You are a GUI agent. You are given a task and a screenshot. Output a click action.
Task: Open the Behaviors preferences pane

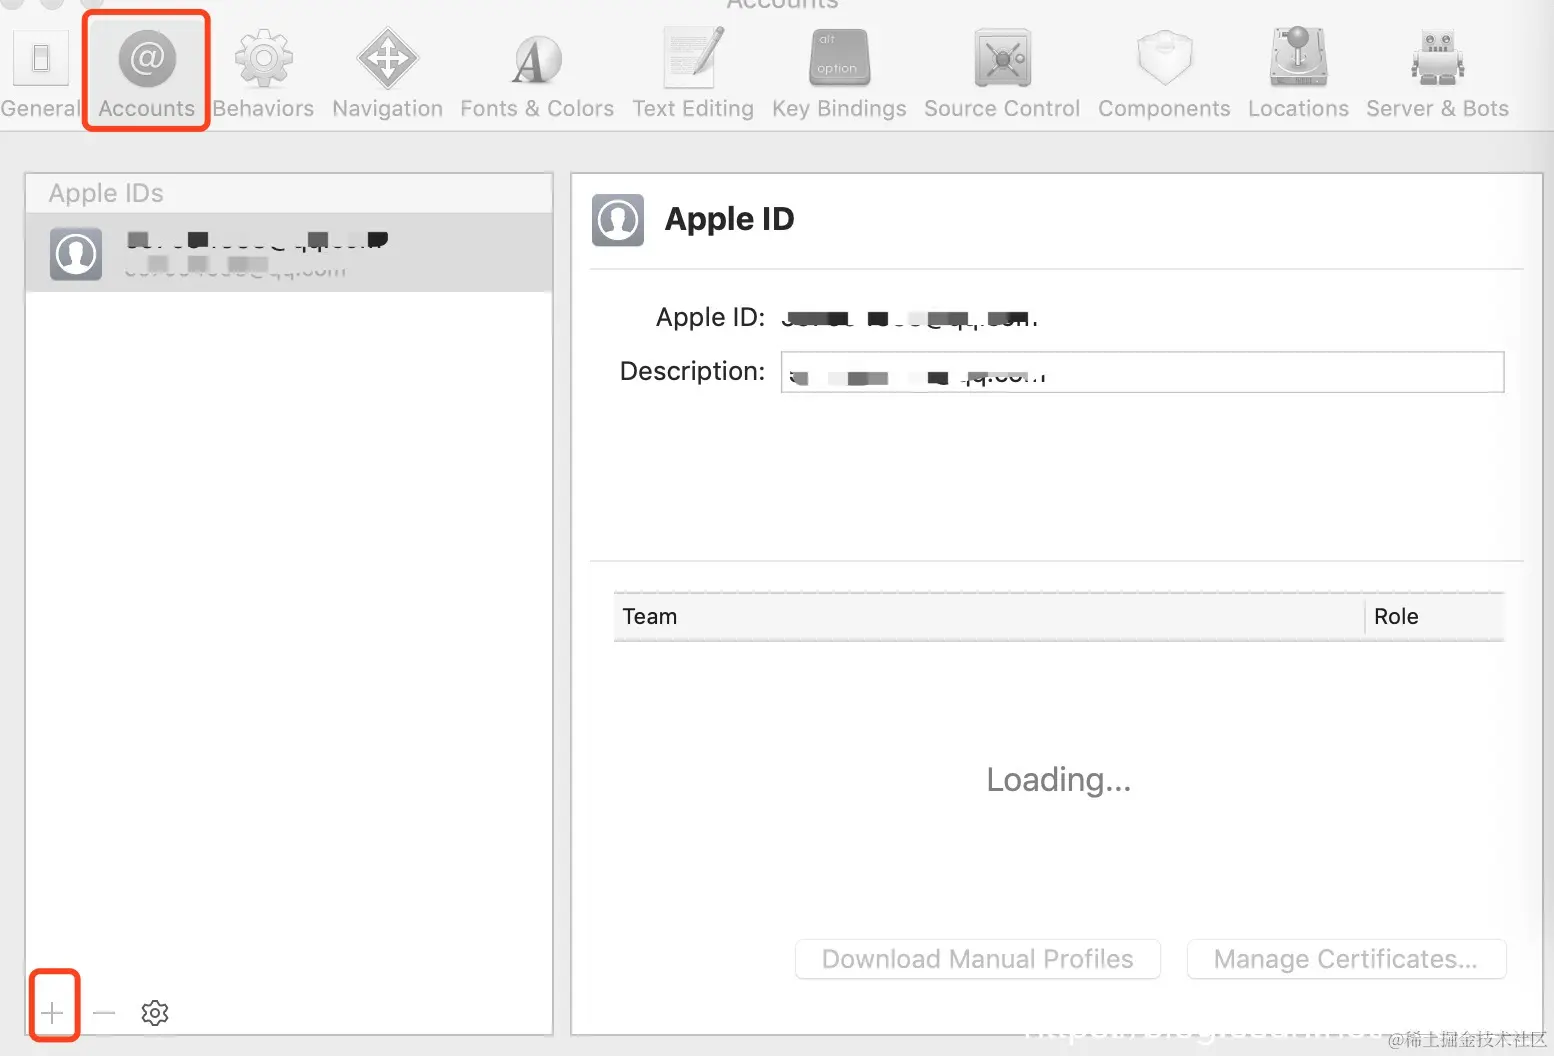(263, 75)
